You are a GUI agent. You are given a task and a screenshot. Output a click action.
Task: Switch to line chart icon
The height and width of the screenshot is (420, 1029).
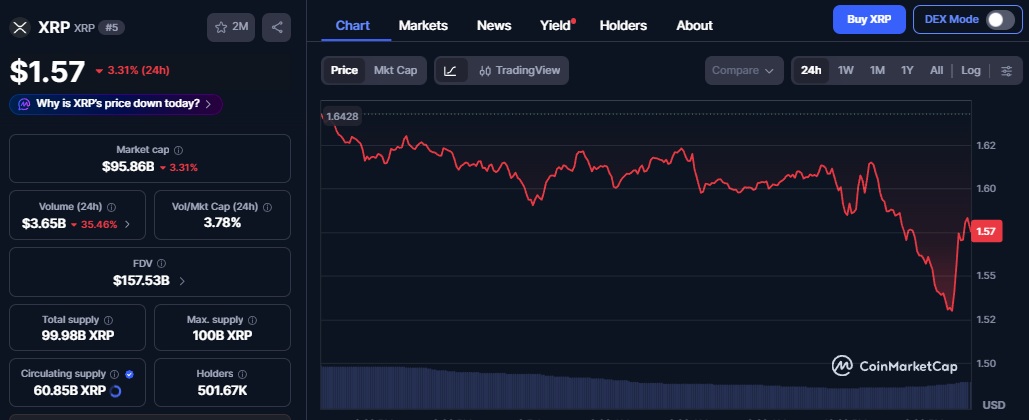pos(451,70)
